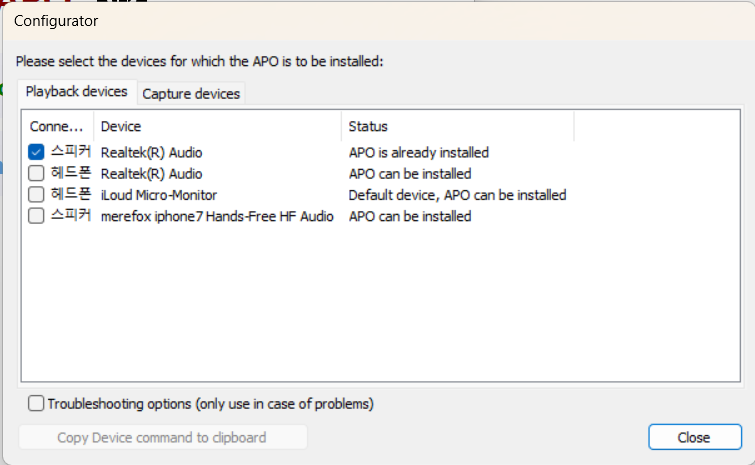The width and height of the screenshot is (755, 465).
Task: Click 'APO is already installed' status text
Action: pos(418,153)
